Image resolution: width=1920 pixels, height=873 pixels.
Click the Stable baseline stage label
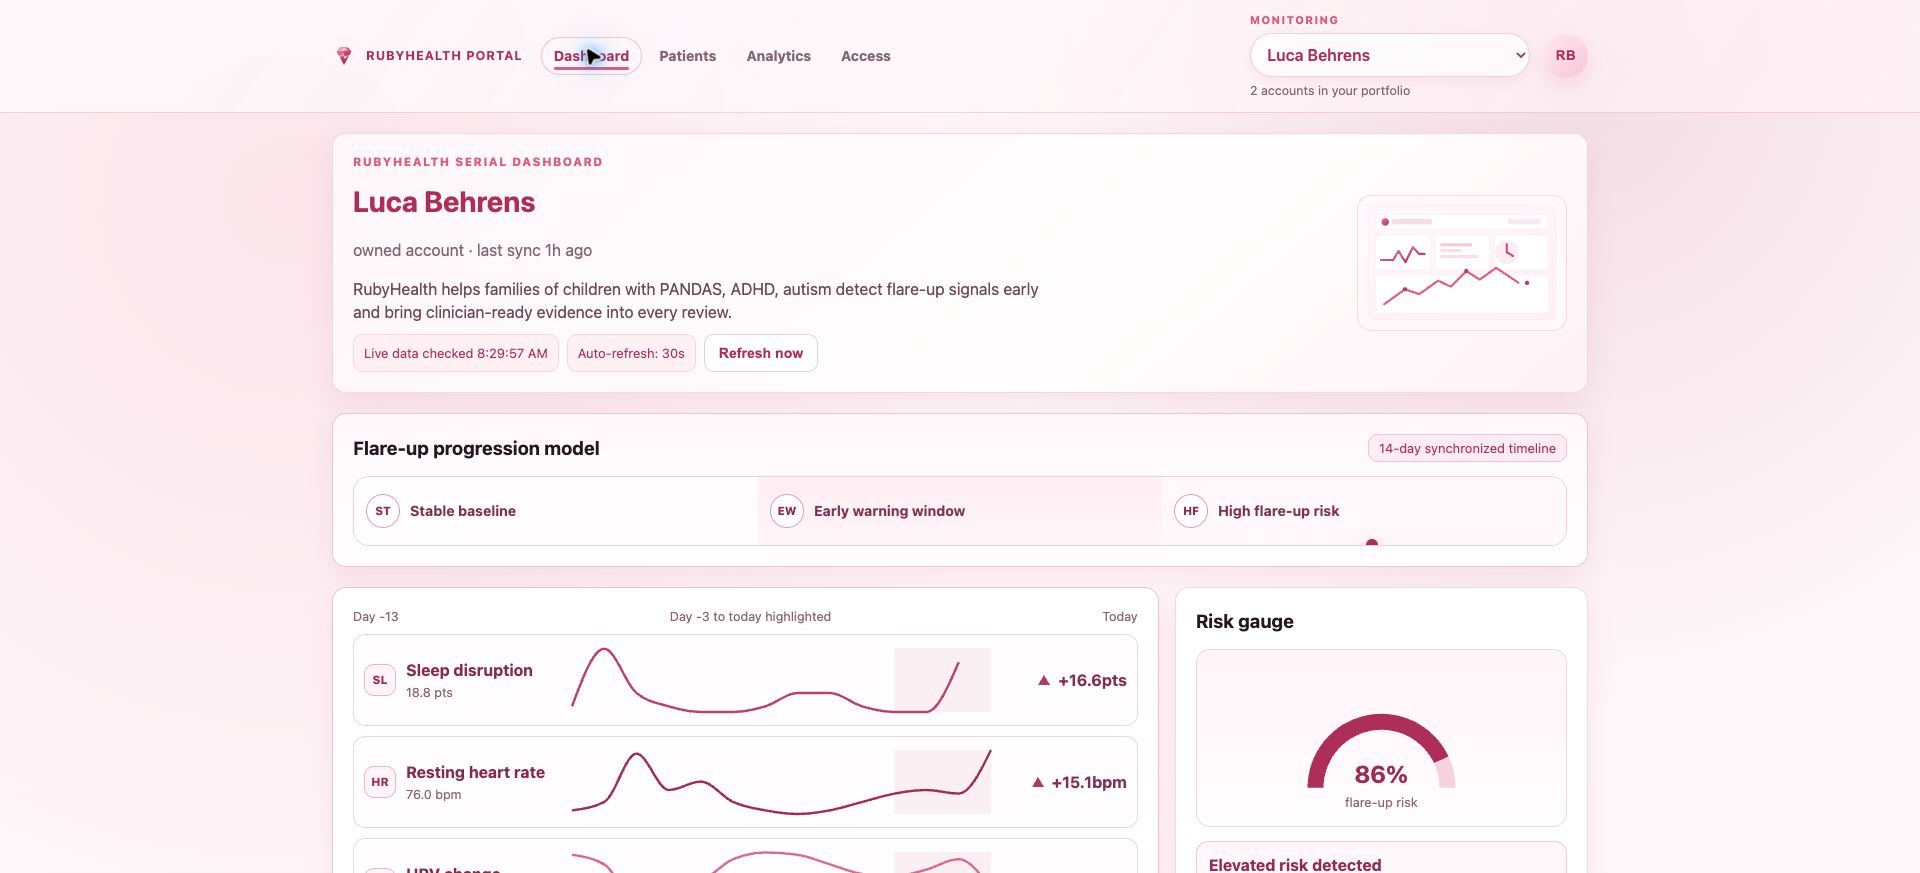(x=463, y=511)
